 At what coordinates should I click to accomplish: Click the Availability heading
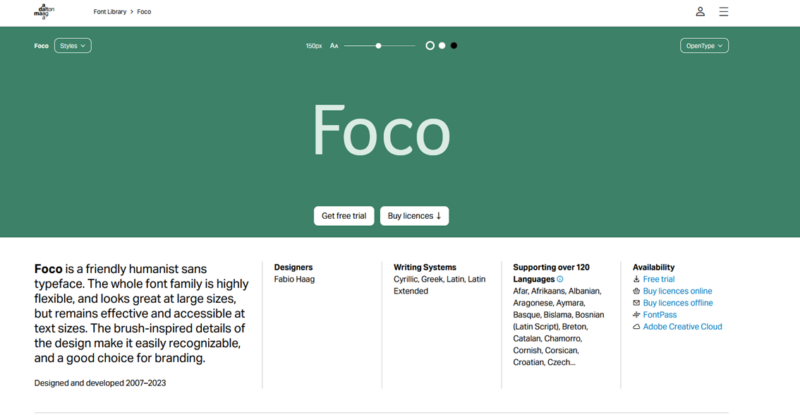[x=654, y=267]
